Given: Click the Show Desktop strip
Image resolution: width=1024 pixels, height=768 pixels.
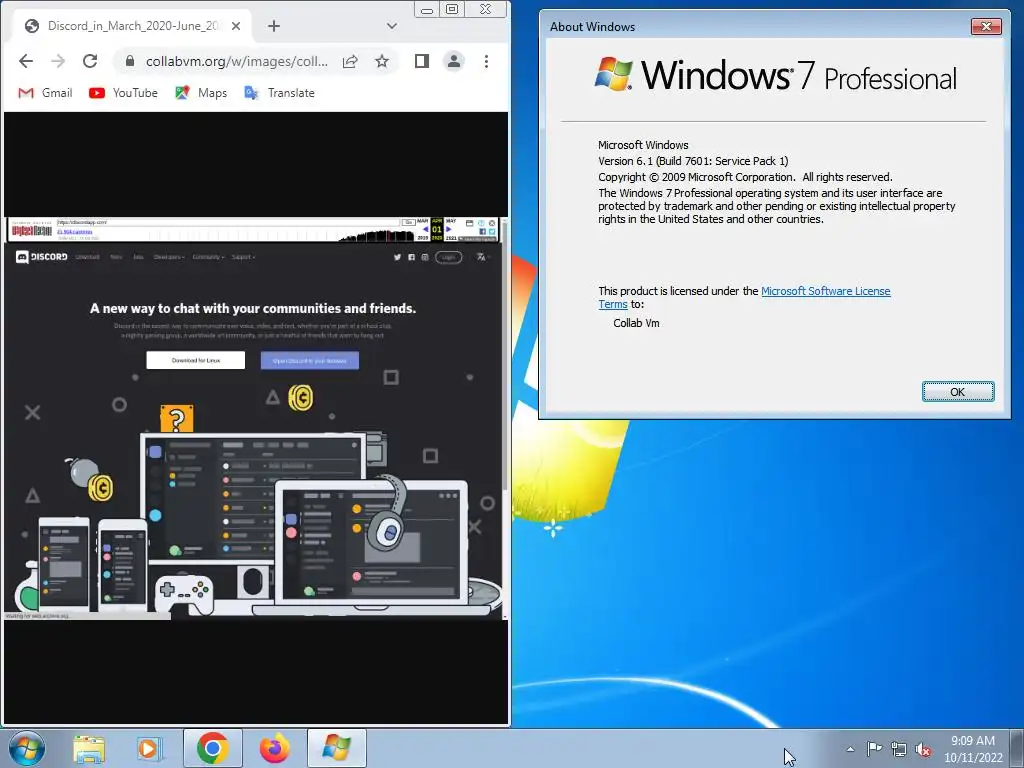Looking at the screenshot, I should click(x=1017, y=748).
